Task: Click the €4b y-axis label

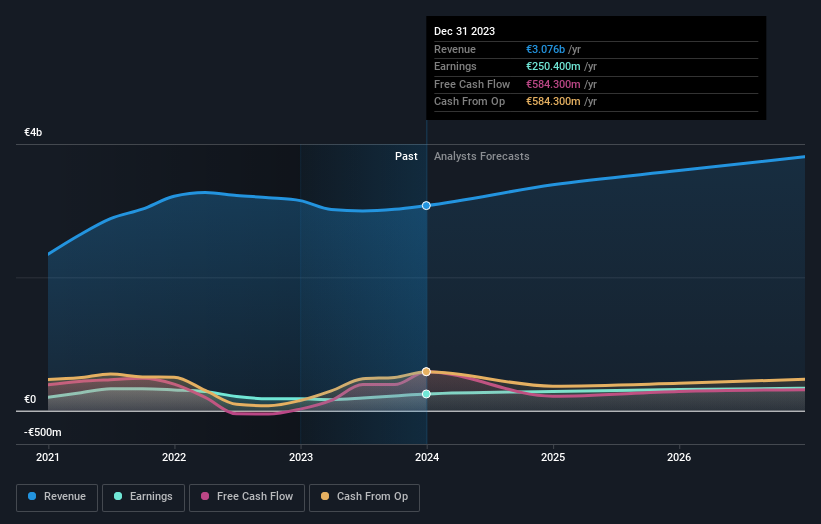Action: [x=33, y=132]
